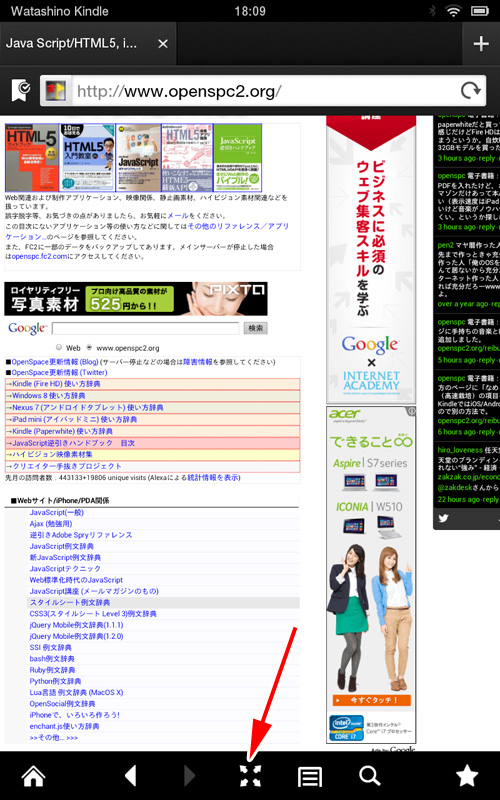
Task: Tap the Home icon in the bottom bar
Action: 33,776
